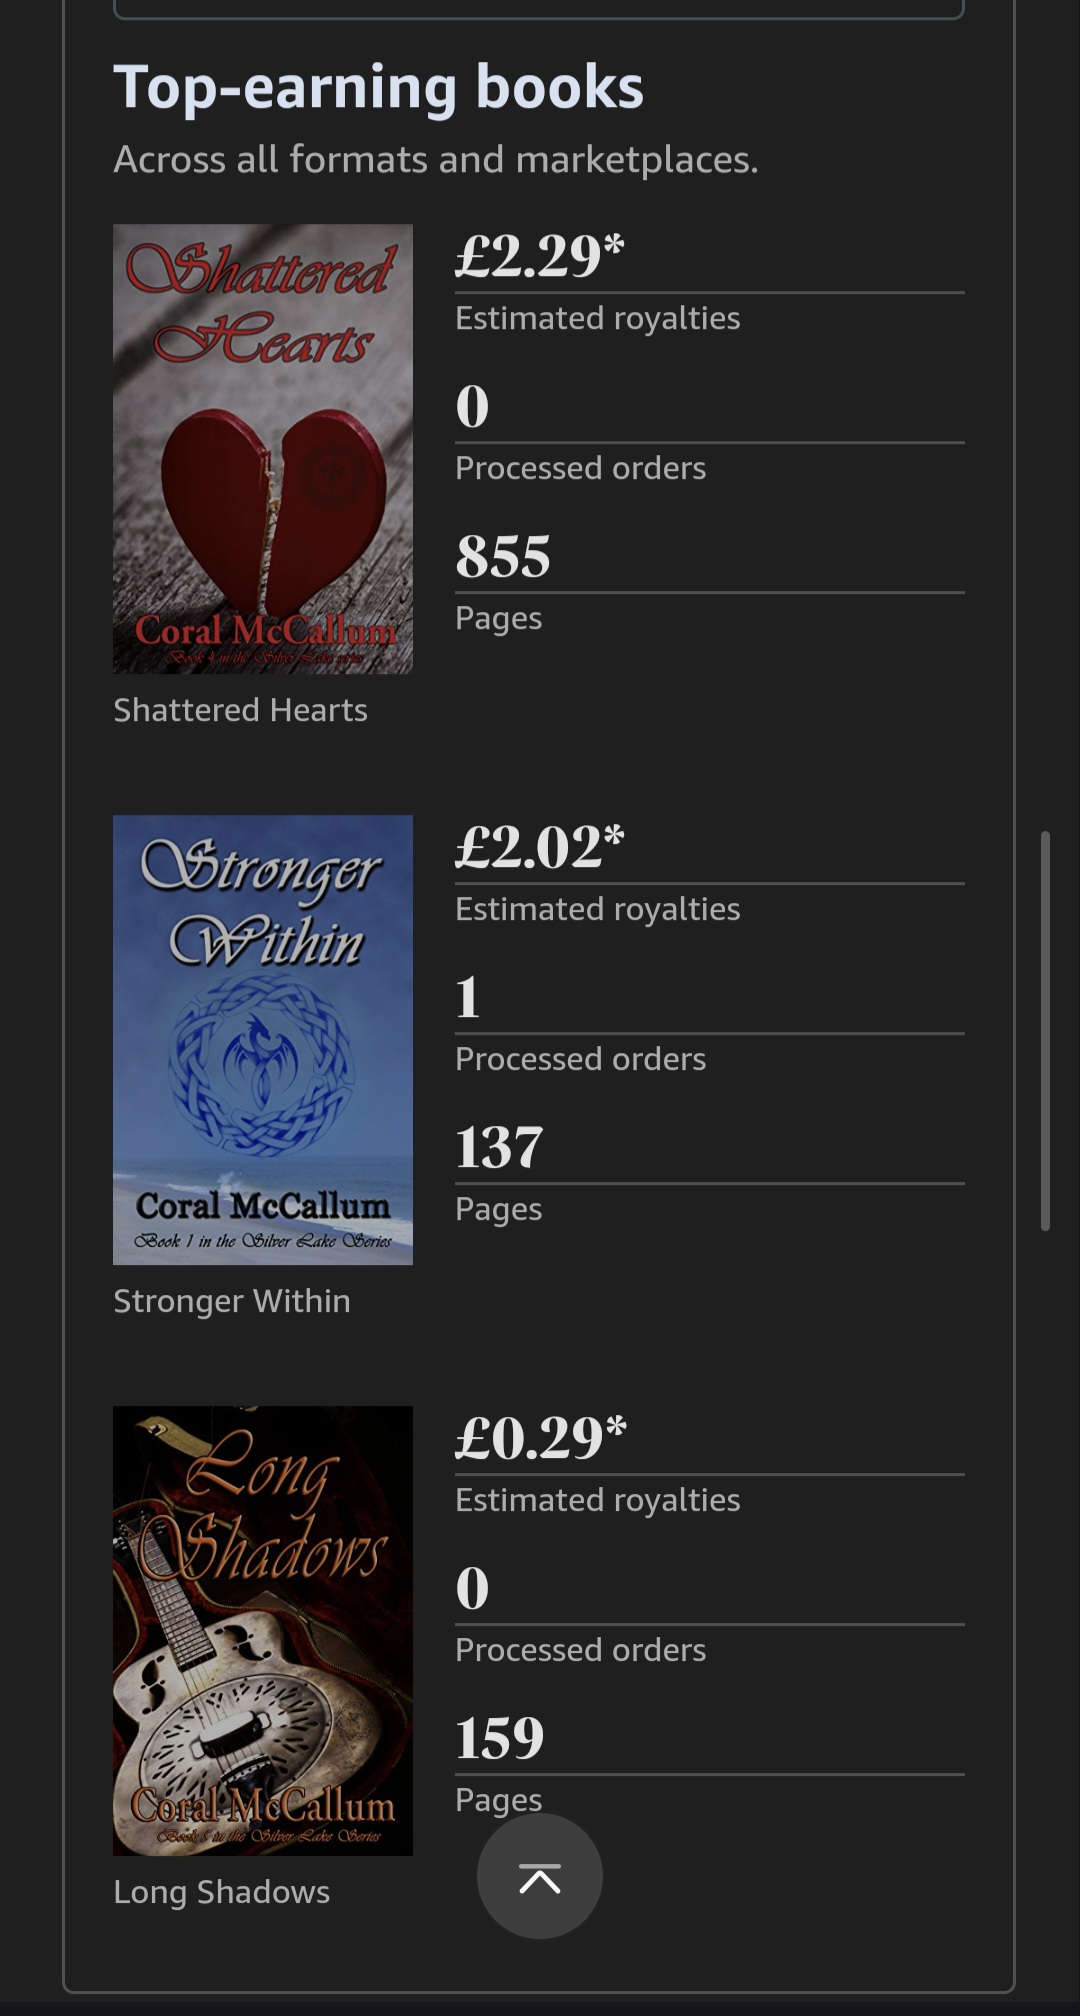This screenshot has height=2016, width=1080.
Task: Click Stronger Within's processed orders value 1
Action: click(468, 998)
